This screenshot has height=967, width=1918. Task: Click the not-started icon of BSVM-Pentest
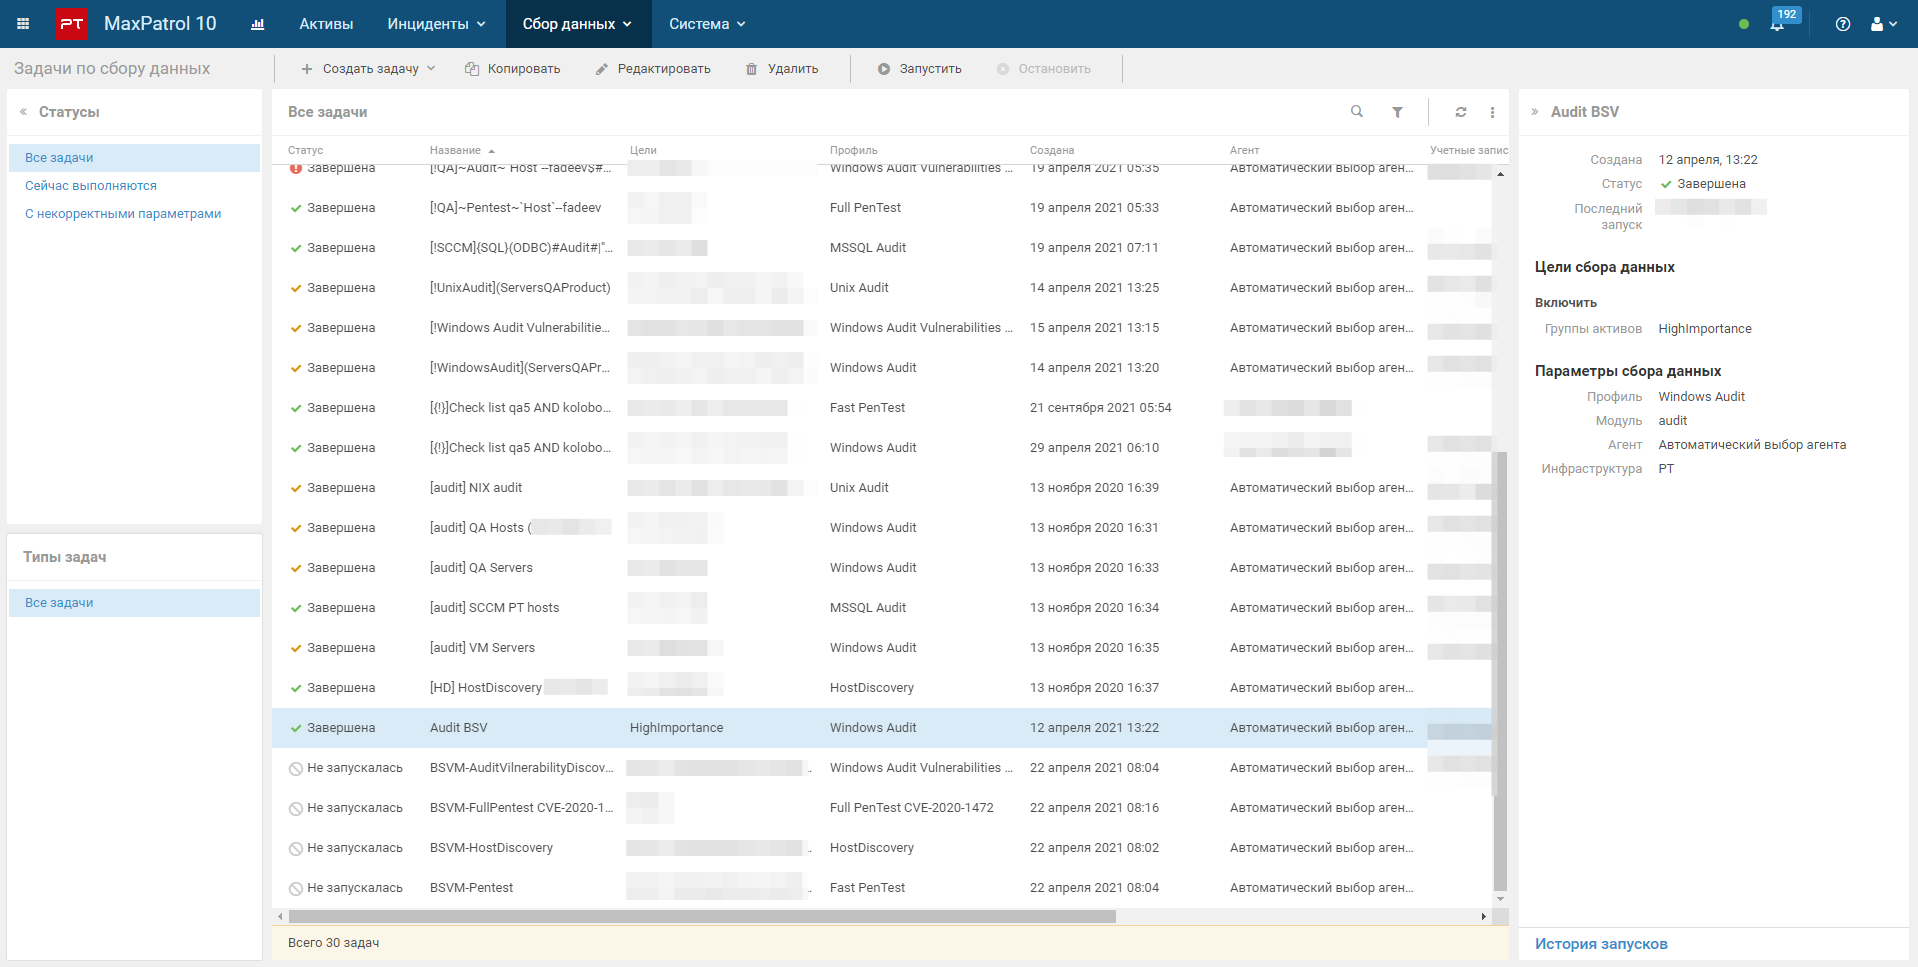296,888
